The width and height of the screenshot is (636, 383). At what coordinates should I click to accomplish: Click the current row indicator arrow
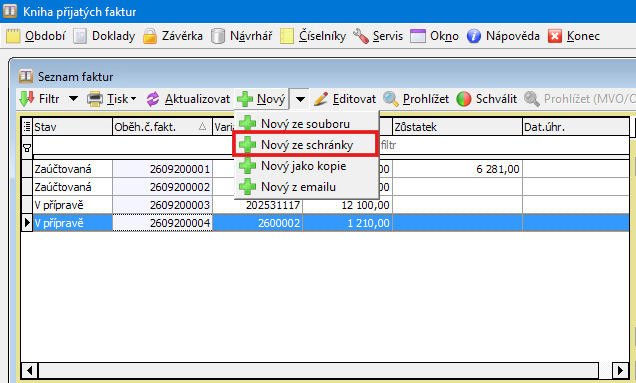tap(27, 222)
